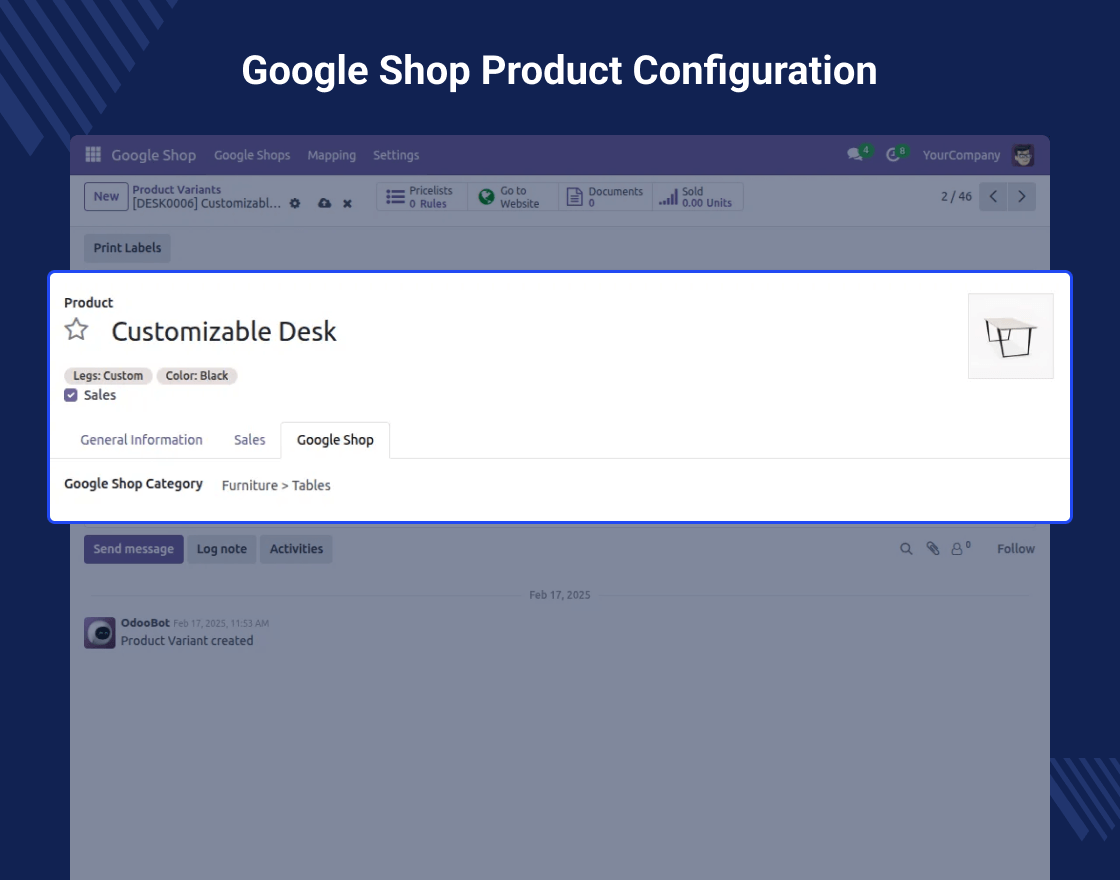Click Send message button

[x=134, y=549]
